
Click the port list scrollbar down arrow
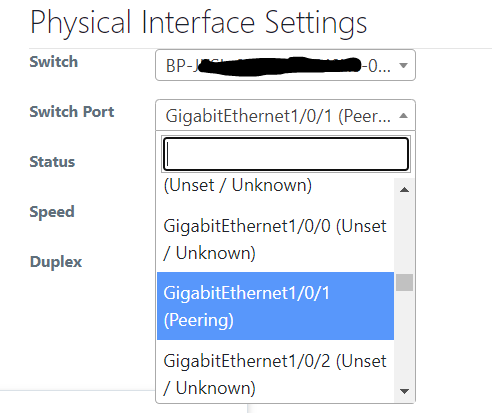(x=404, y=391)
